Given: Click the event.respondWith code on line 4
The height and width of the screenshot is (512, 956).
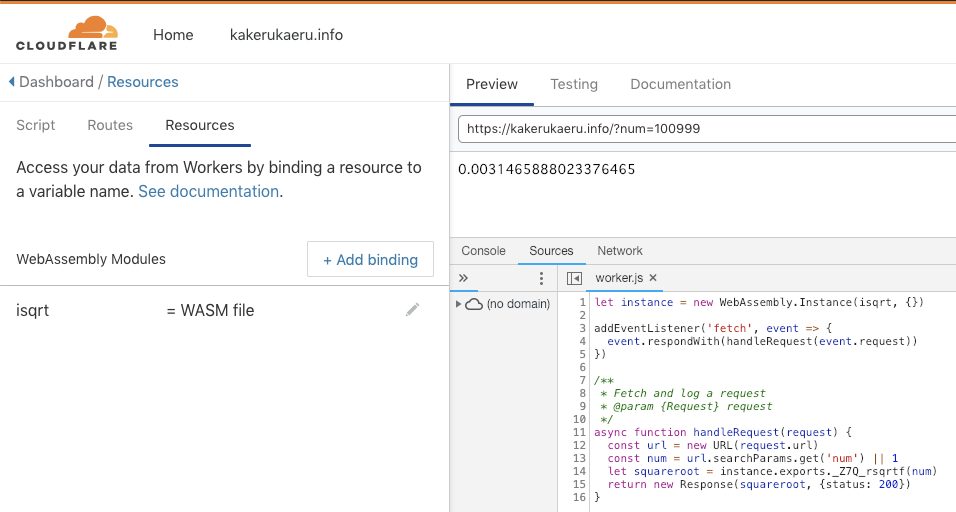Looking at the screenshot, I should tap(762, 341).
